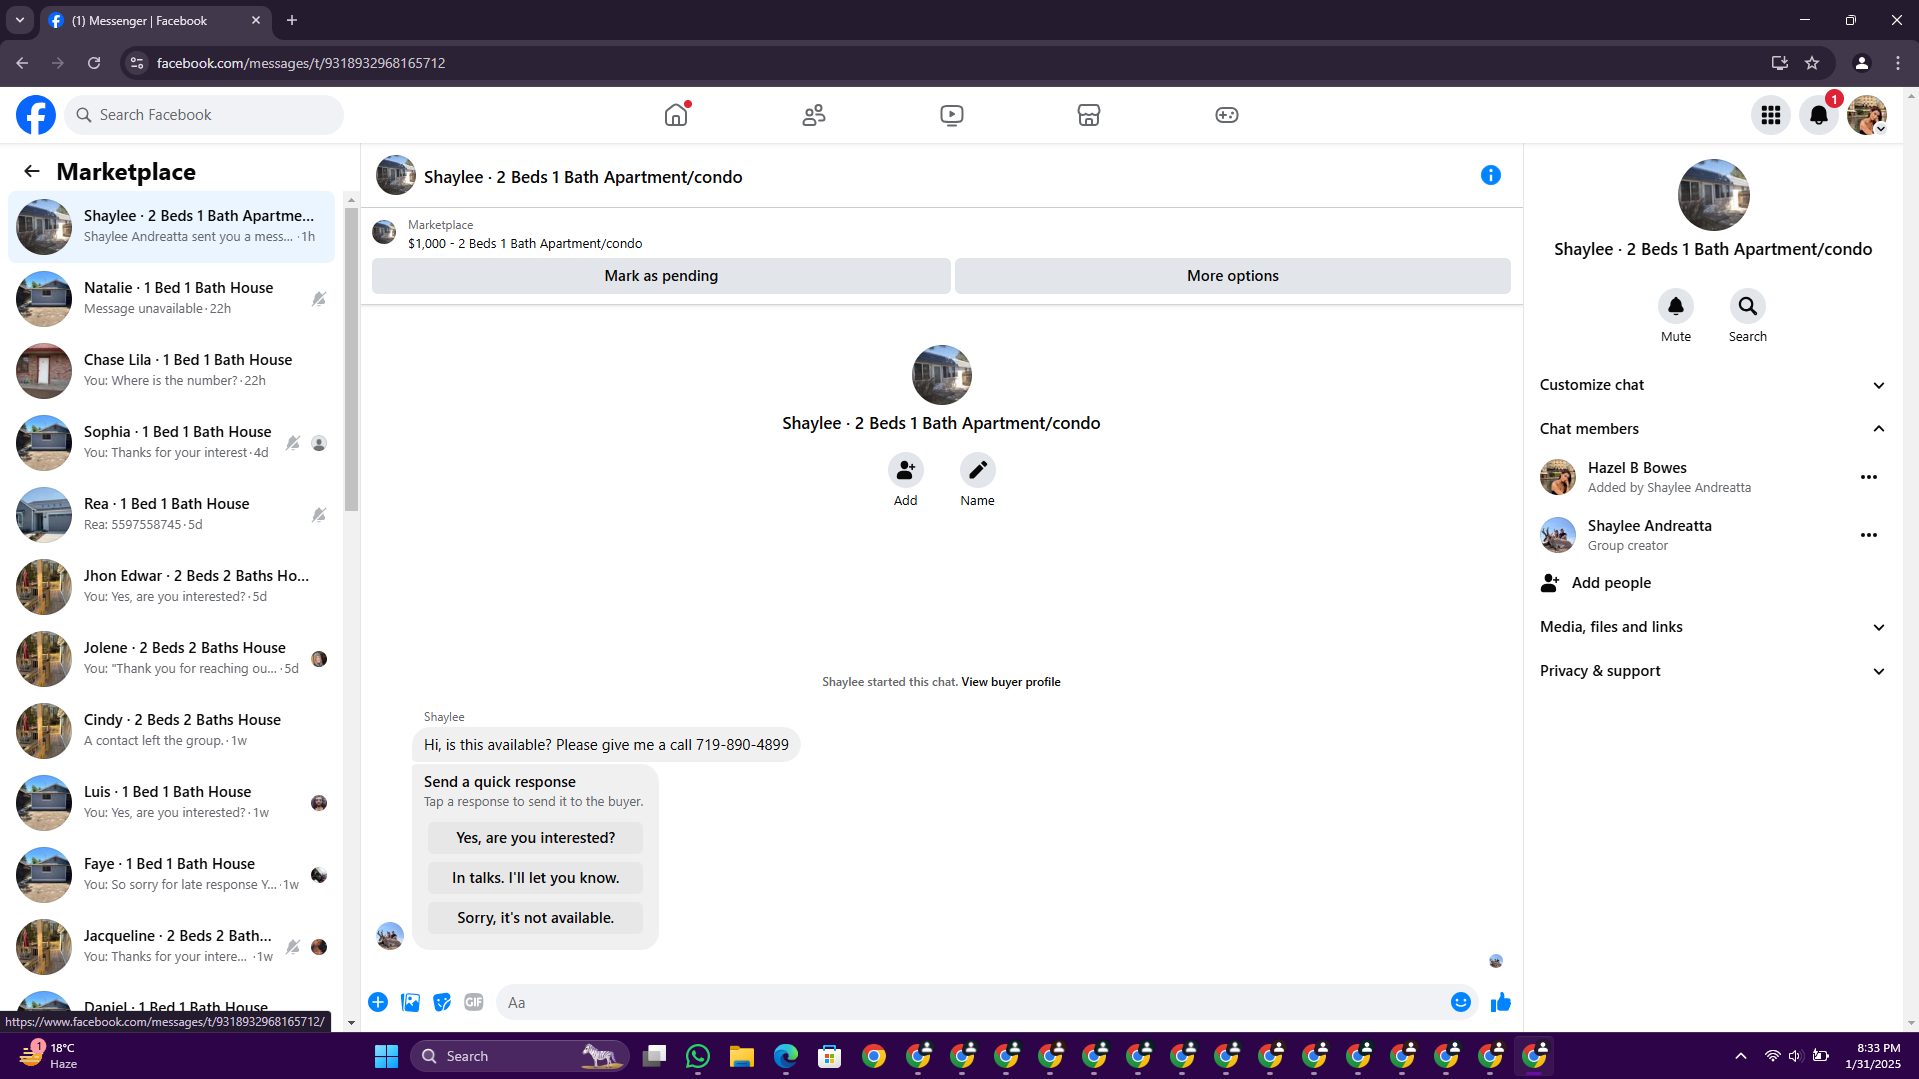Open the Gaming icon in top navigation
The height and width of the screenshot is (1079, 1919).
1227,115
